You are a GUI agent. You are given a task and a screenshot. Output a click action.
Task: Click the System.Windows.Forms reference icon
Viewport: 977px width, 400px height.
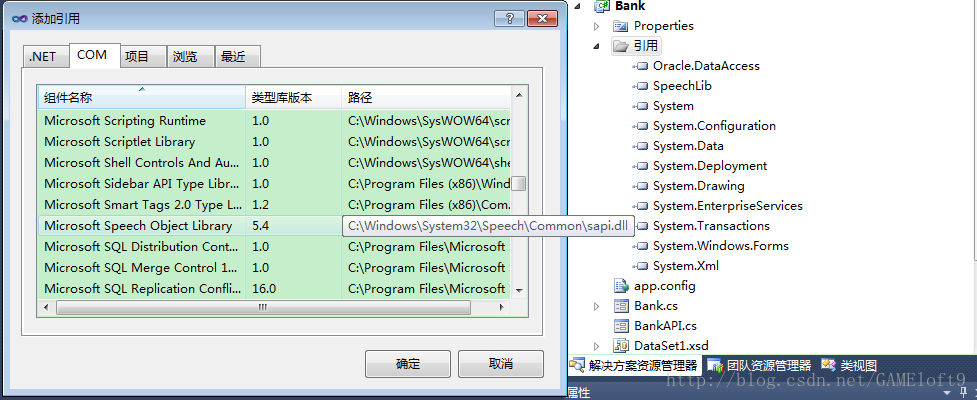point(640,245)
